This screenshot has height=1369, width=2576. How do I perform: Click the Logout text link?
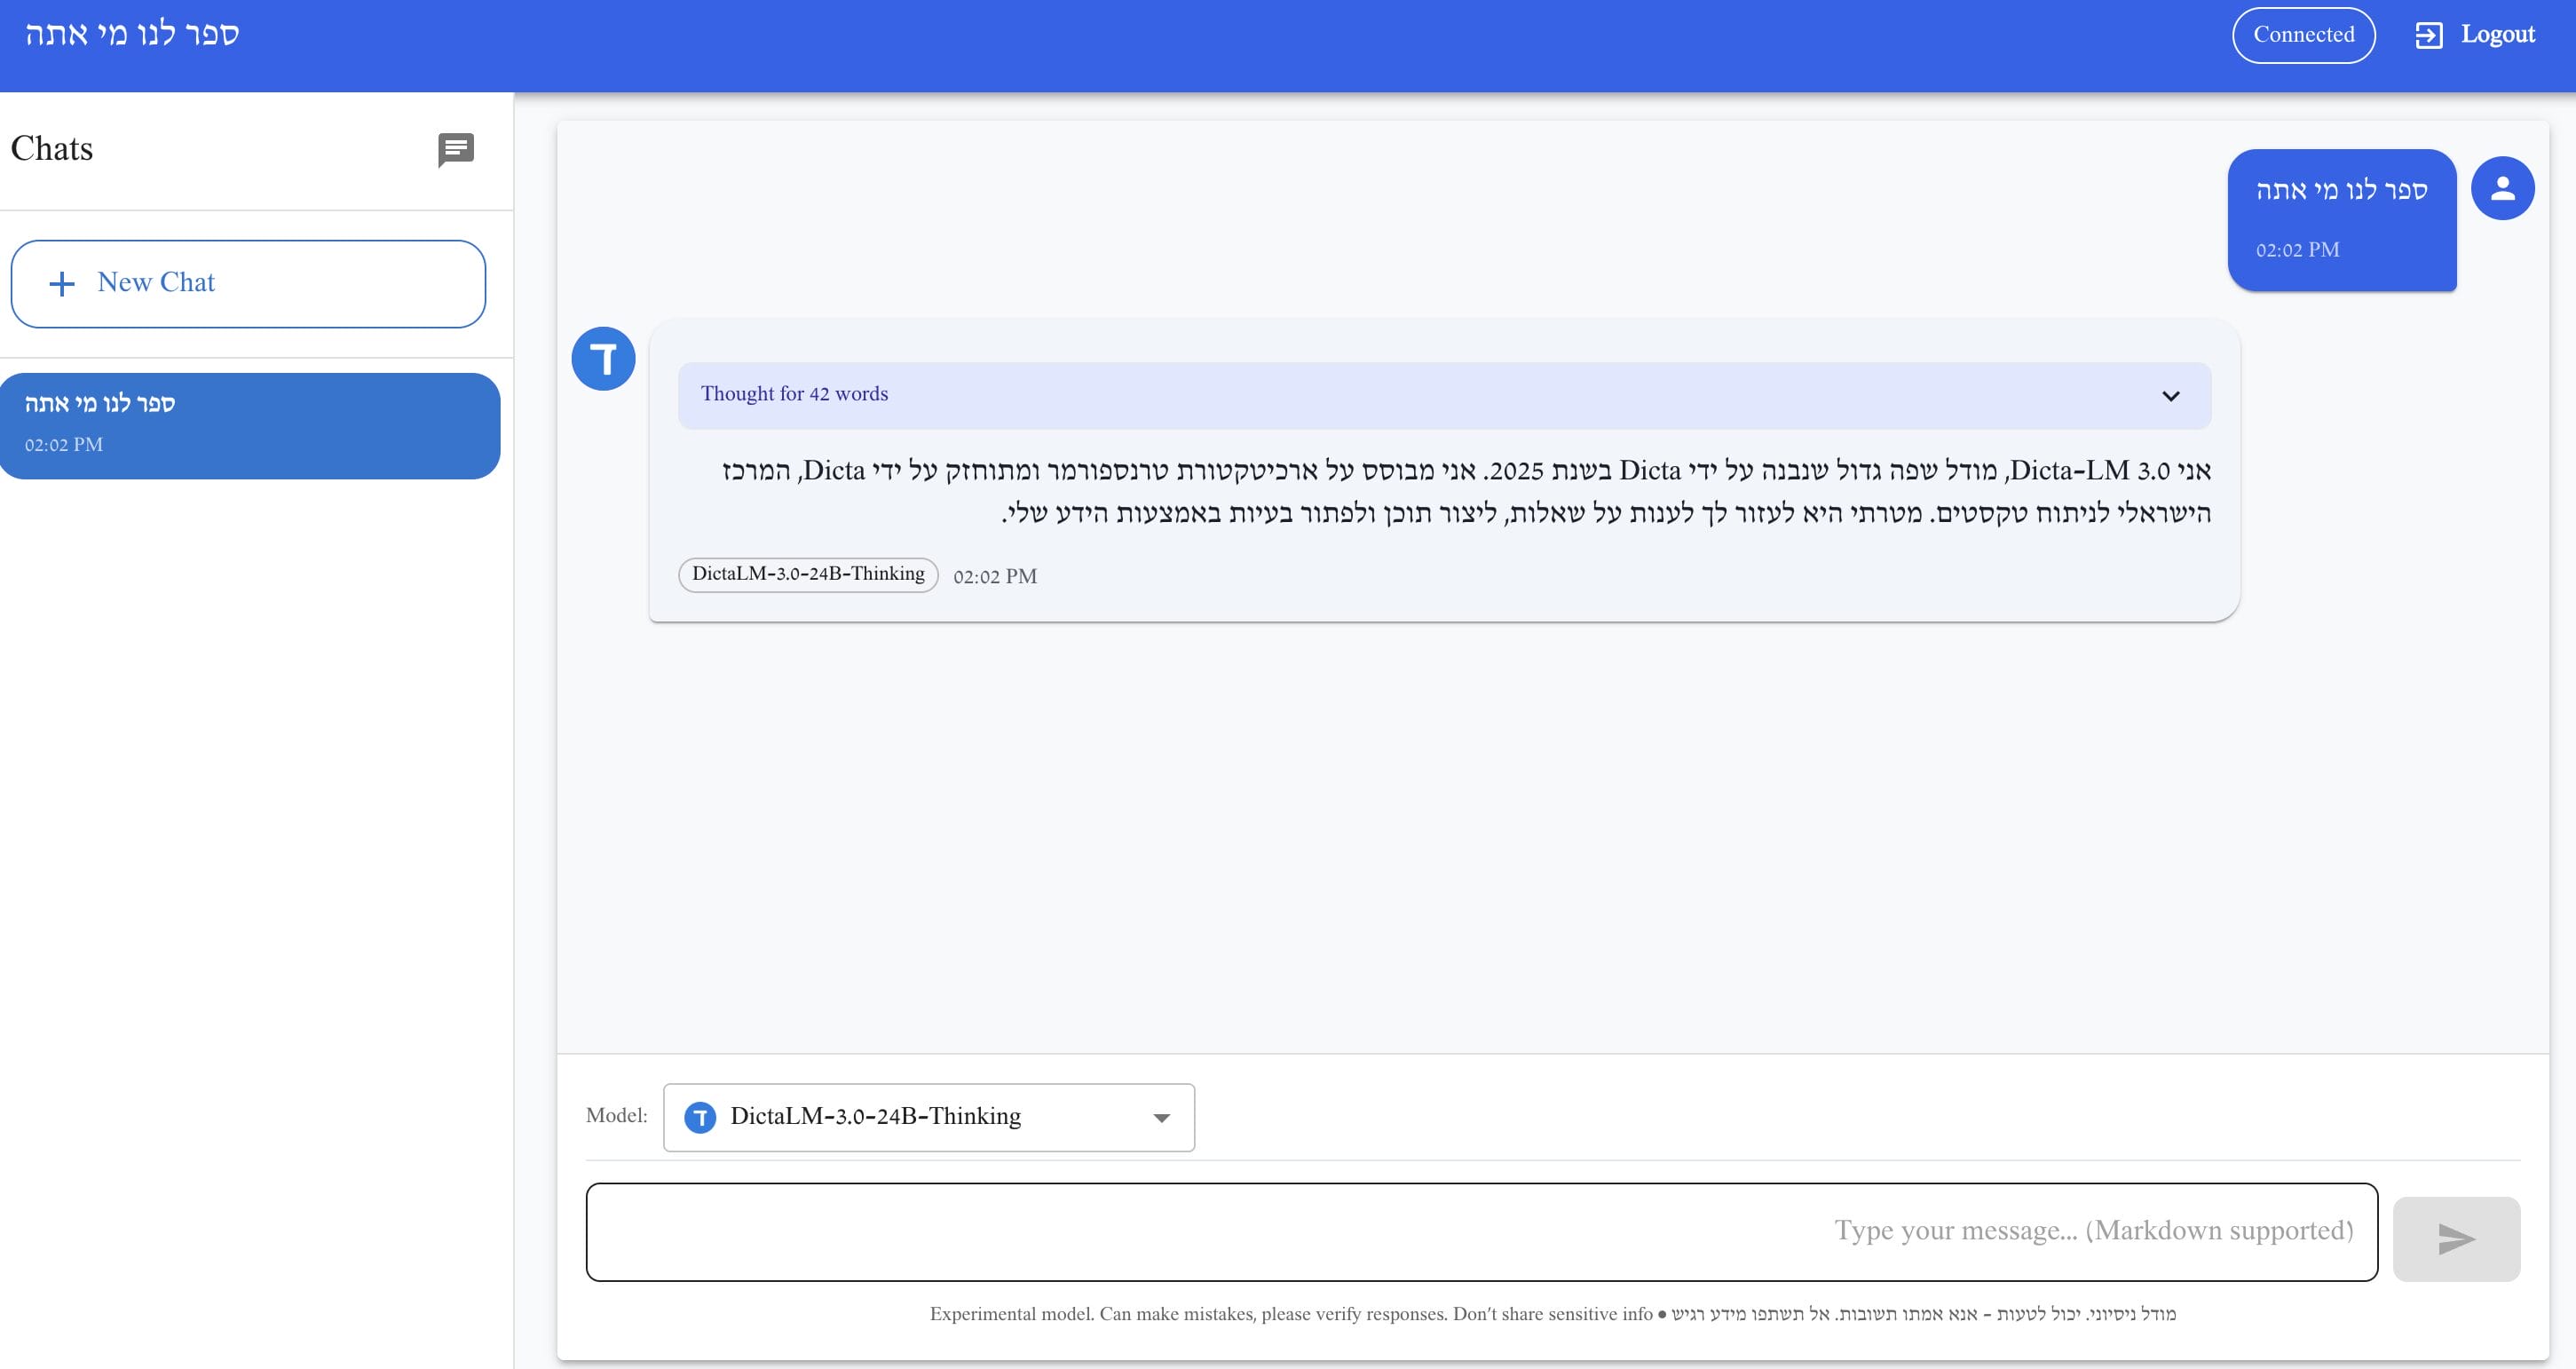tap(2497, 35)
